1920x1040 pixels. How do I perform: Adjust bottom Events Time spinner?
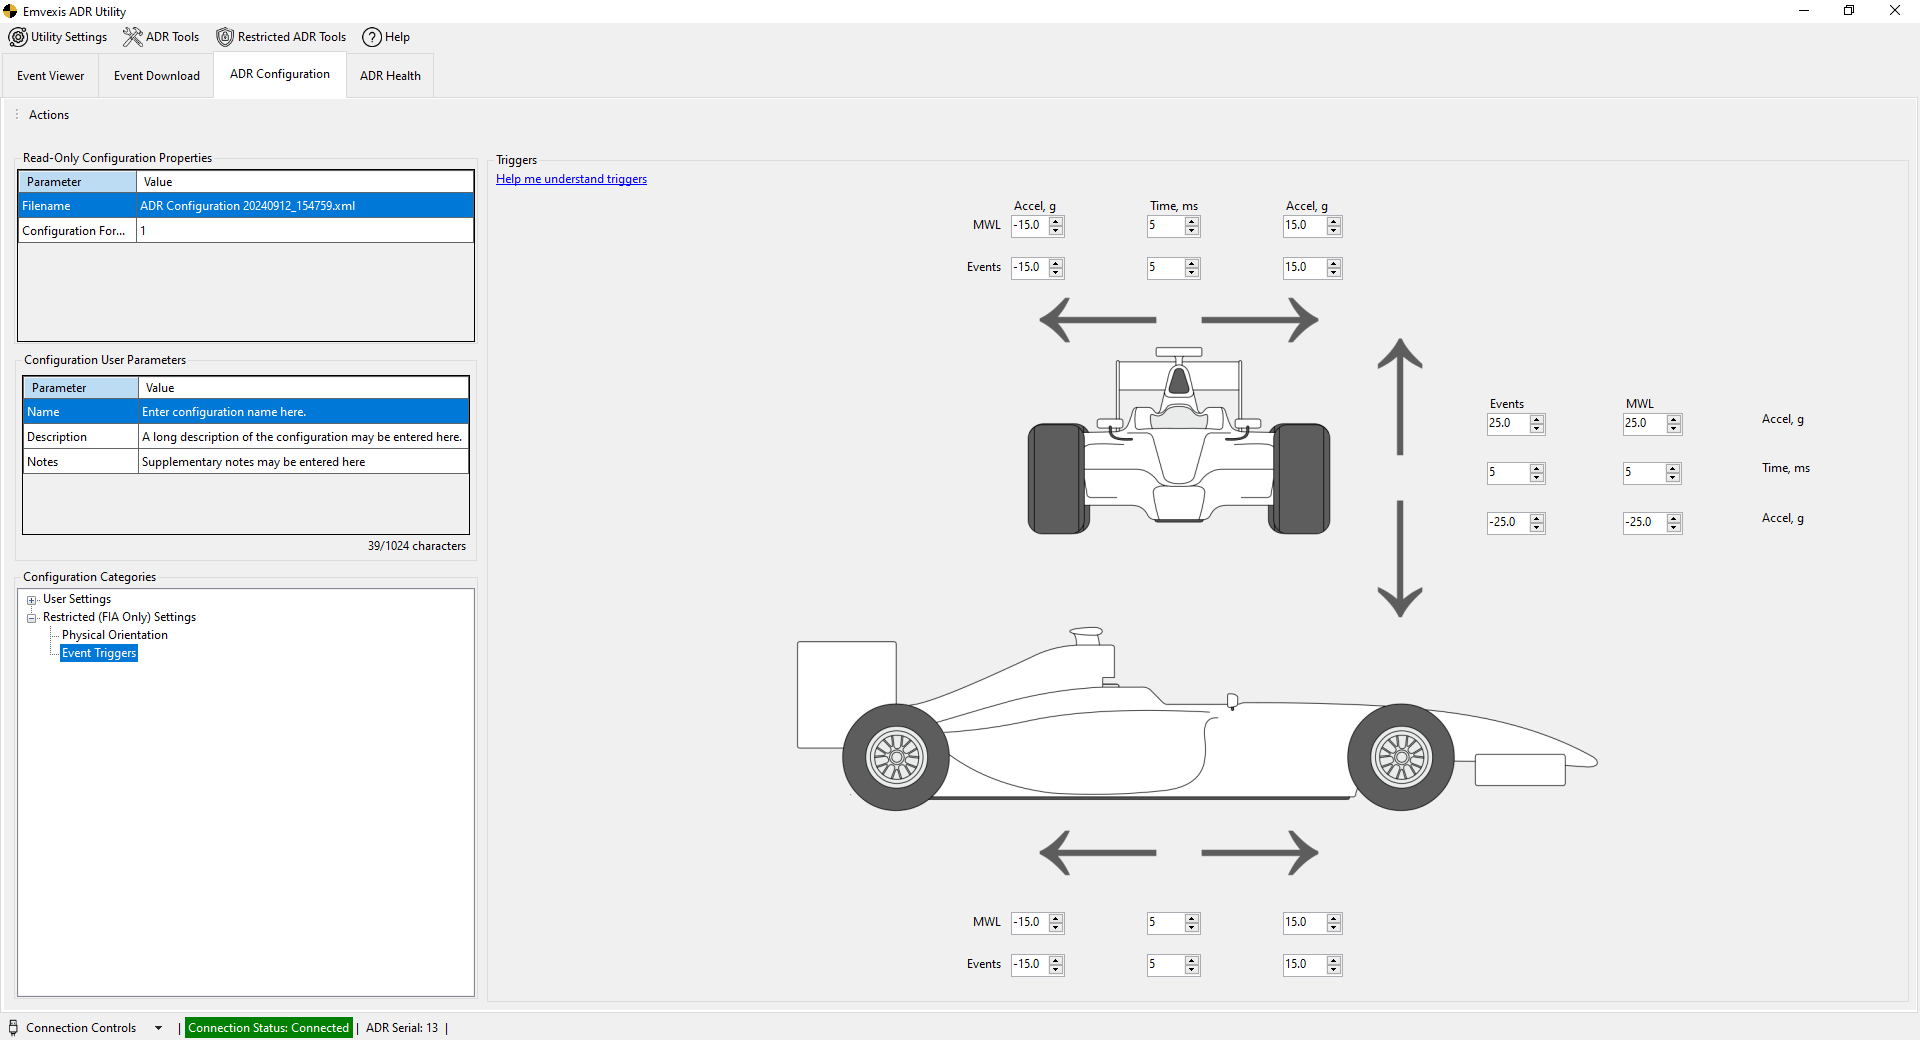pos(1191,965)
